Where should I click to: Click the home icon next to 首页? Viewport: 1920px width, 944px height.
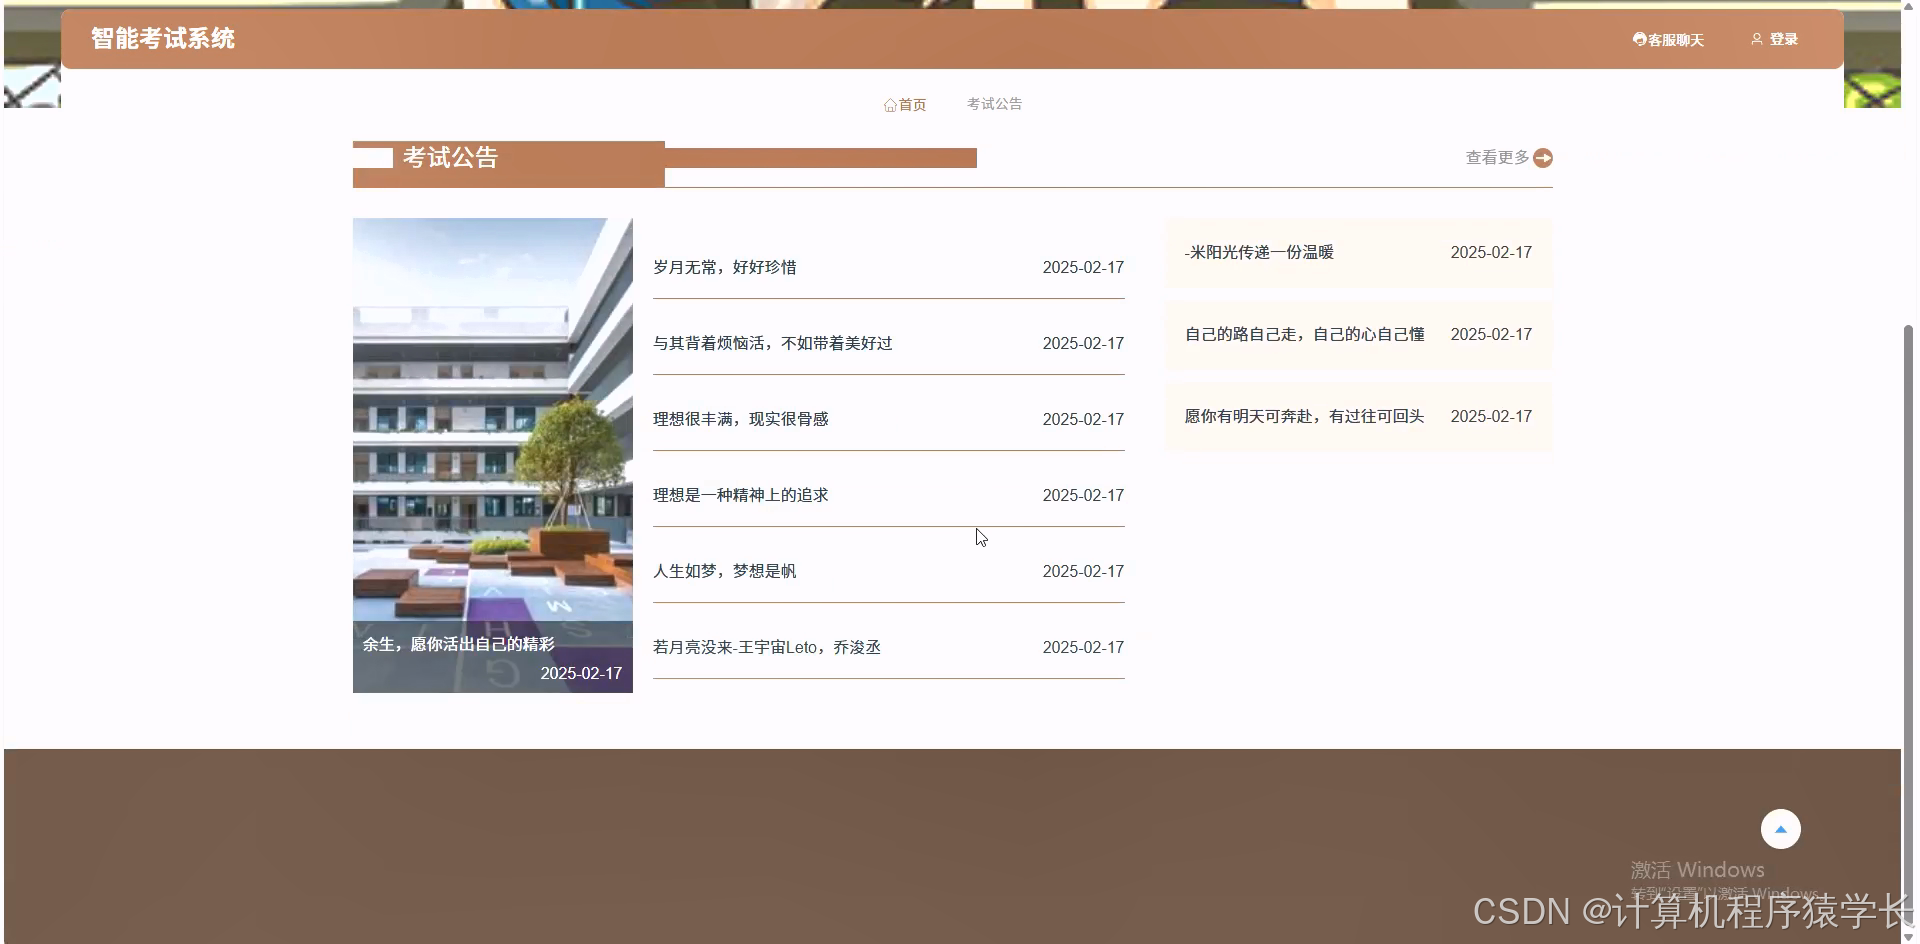[889, 104]
